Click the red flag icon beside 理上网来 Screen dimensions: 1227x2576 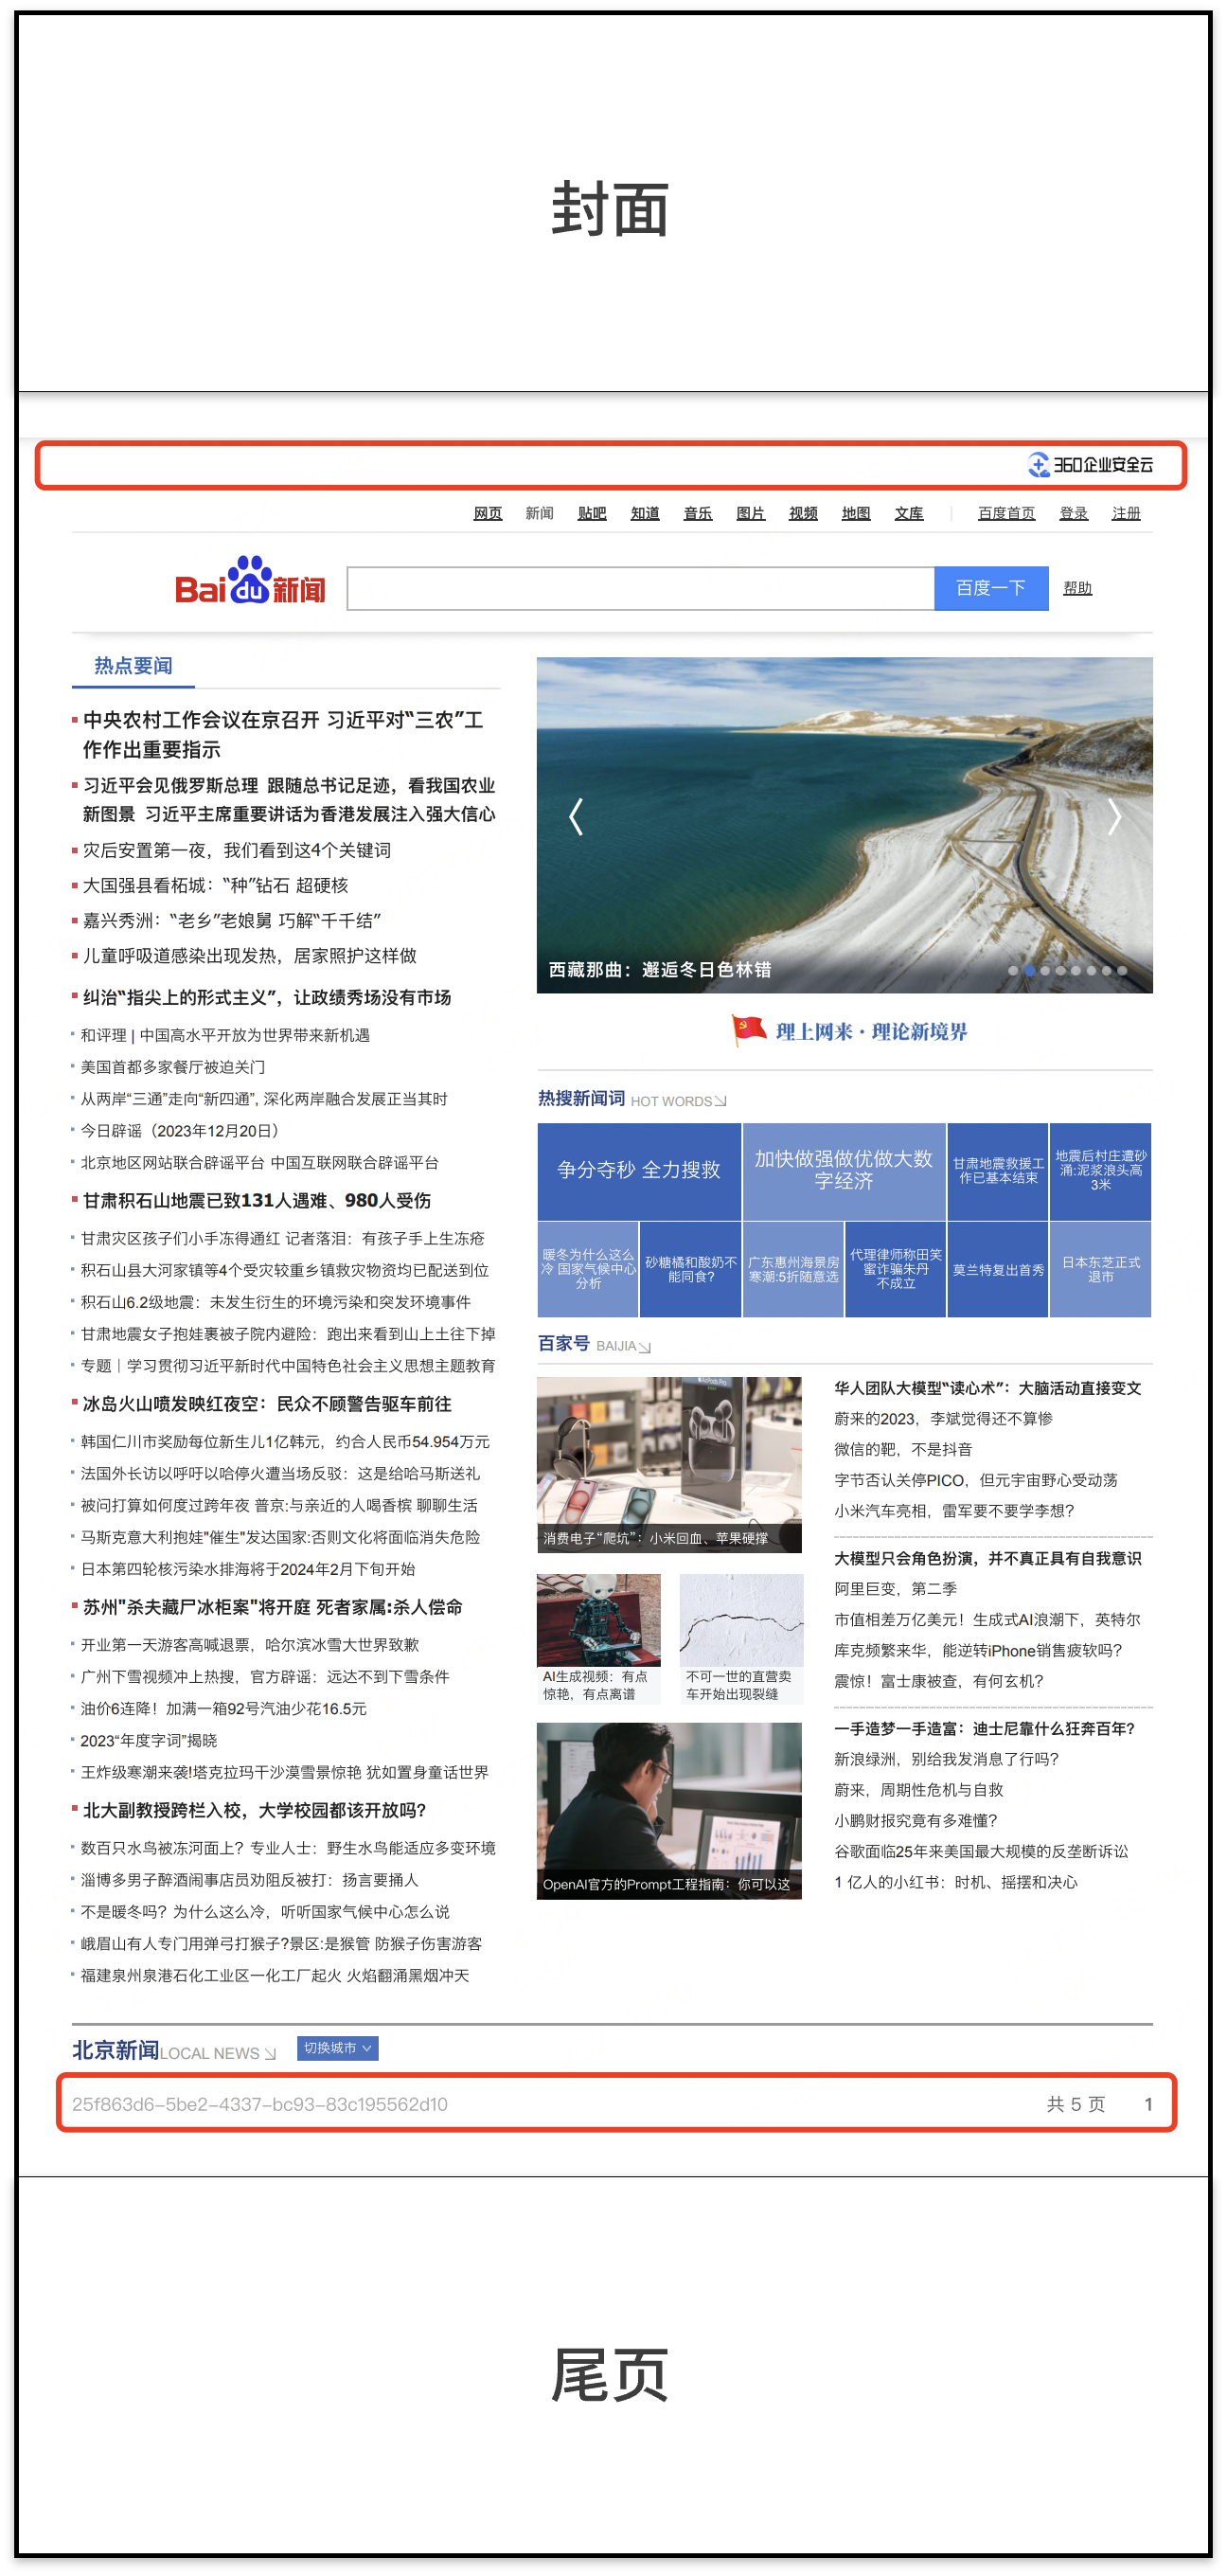pos(748,1030)
